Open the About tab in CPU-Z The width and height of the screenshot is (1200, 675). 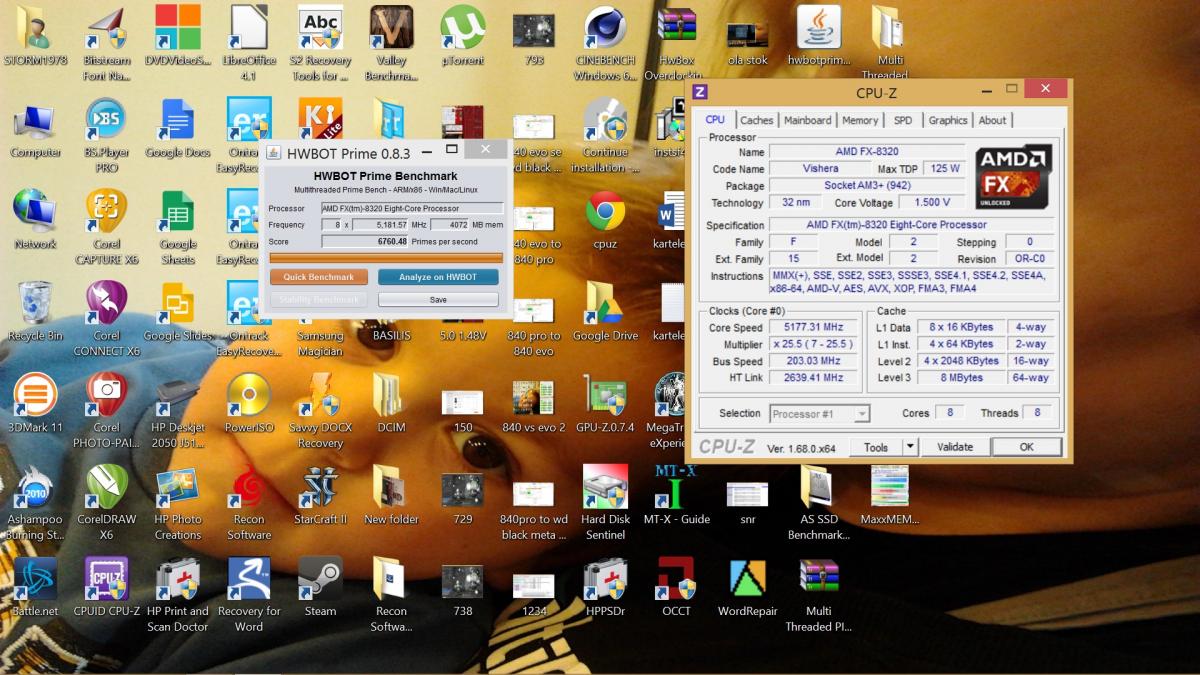click(993, 120)
